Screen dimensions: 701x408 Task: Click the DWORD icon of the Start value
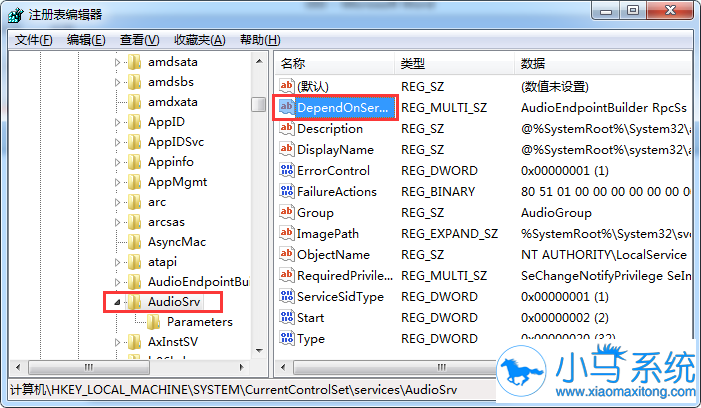[287, 317]
